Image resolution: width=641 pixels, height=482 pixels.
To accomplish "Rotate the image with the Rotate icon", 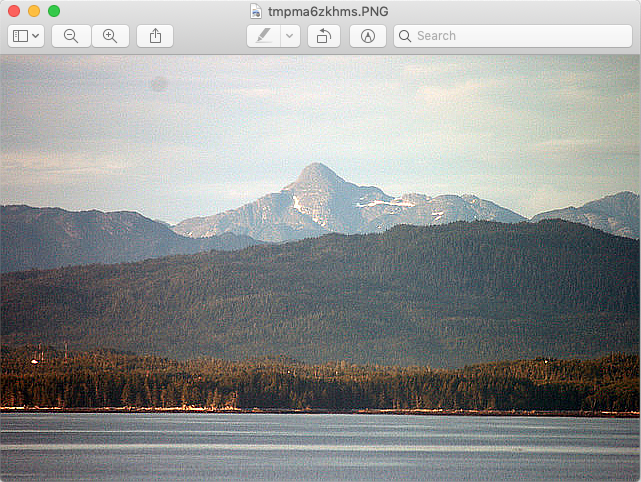I will (x=324, y=36).
